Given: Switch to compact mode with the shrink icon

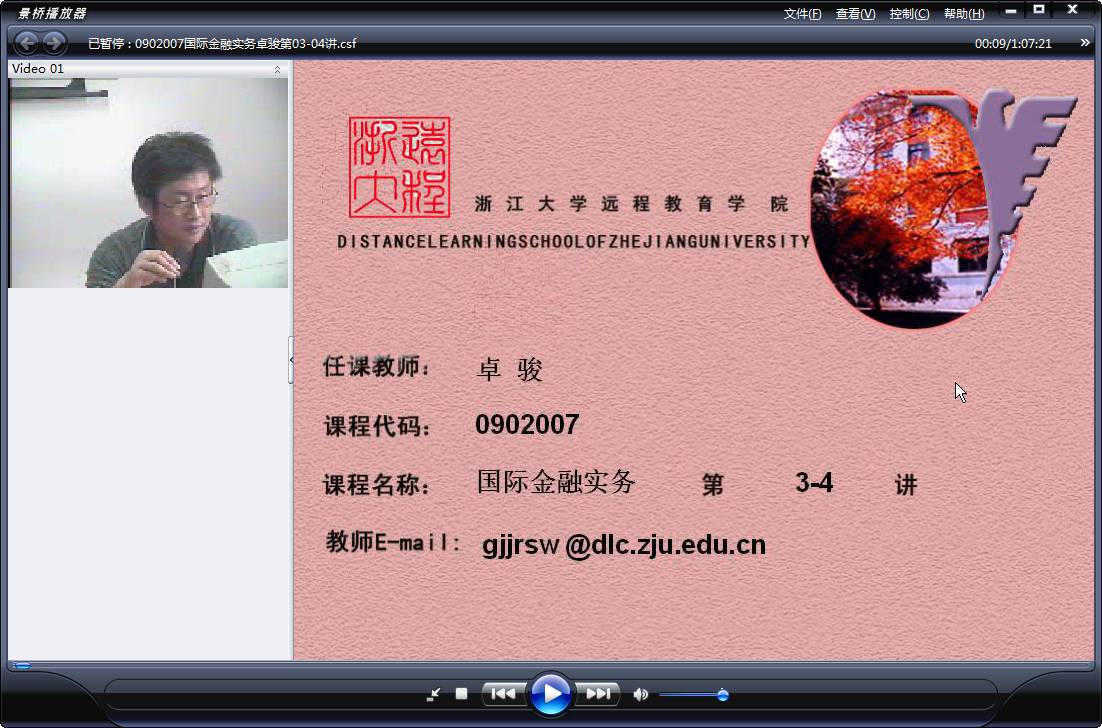Looking at the screenshot, I should coord(433,694).
